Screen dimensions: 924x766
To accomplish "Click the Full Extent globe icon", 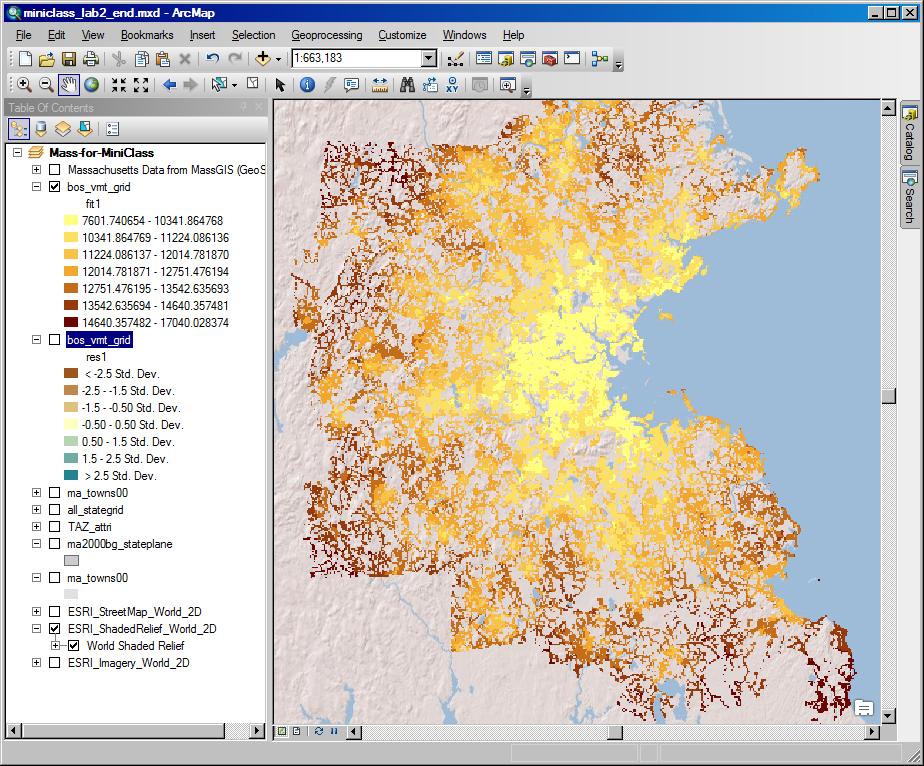I will pyautogui.click(x=92, y=84).
